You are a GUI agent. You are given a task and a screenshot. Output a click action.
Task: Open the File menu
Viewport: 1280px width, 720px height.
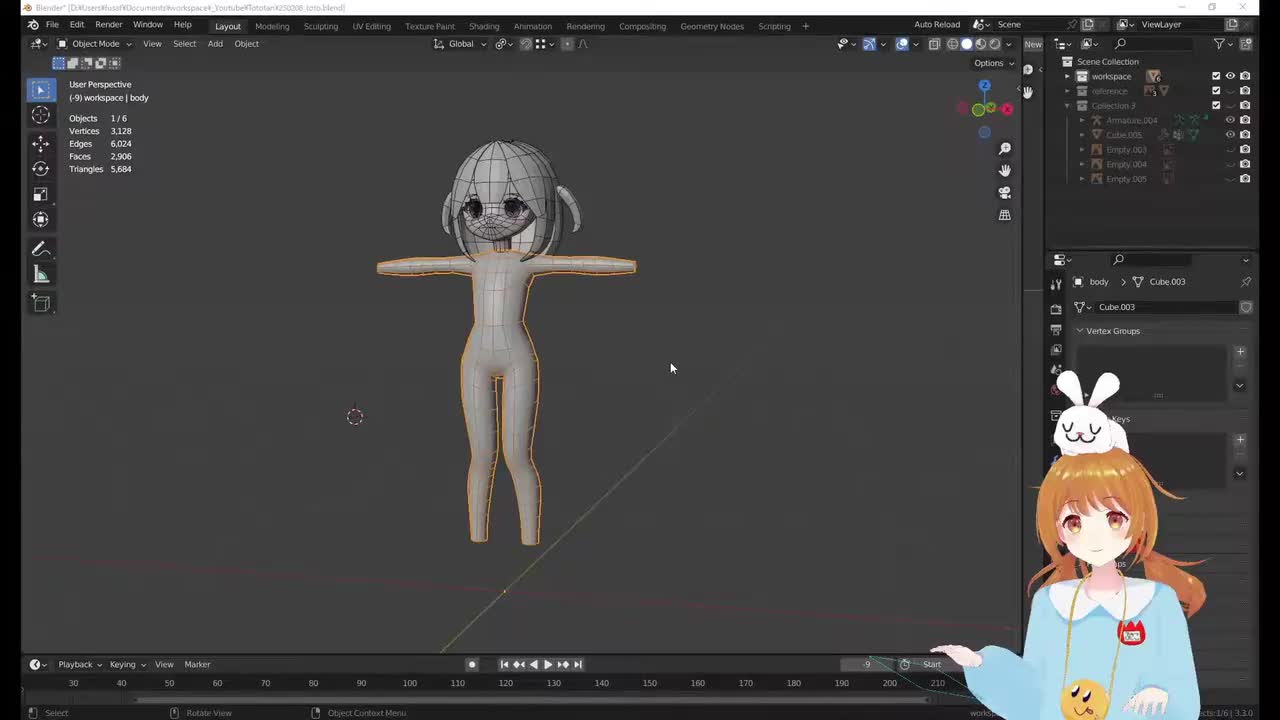pyautogui.click(x=52, y=25)
